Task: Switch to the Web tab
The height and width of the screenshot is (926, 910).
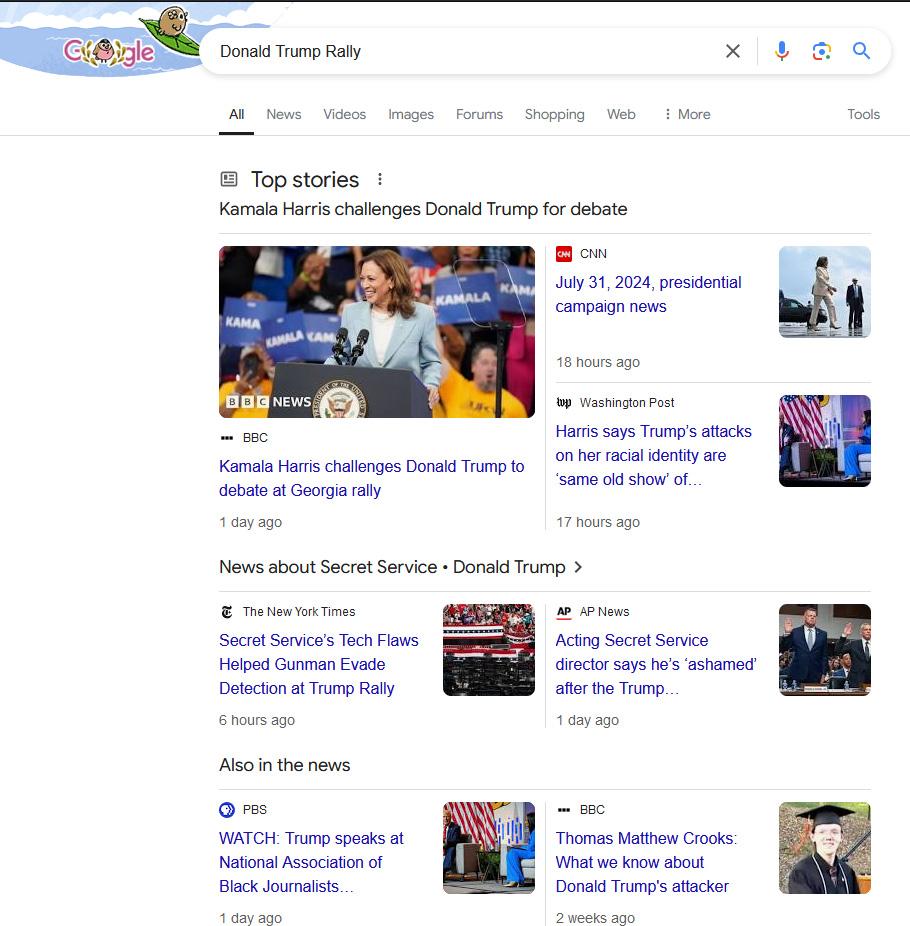Action: click(621, 114)
